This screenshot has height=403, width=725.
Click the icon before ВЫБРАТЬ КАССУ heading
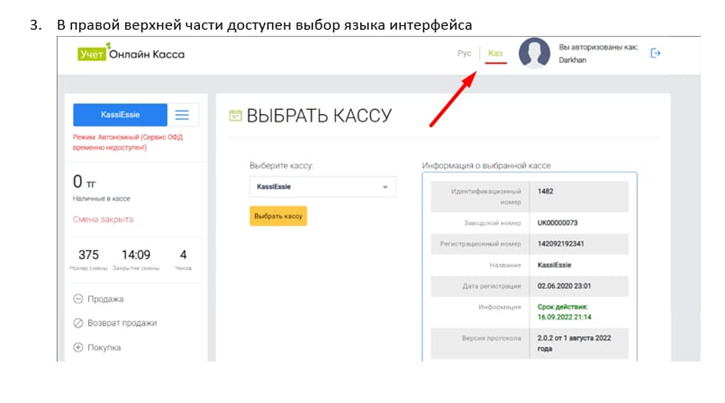235,116
